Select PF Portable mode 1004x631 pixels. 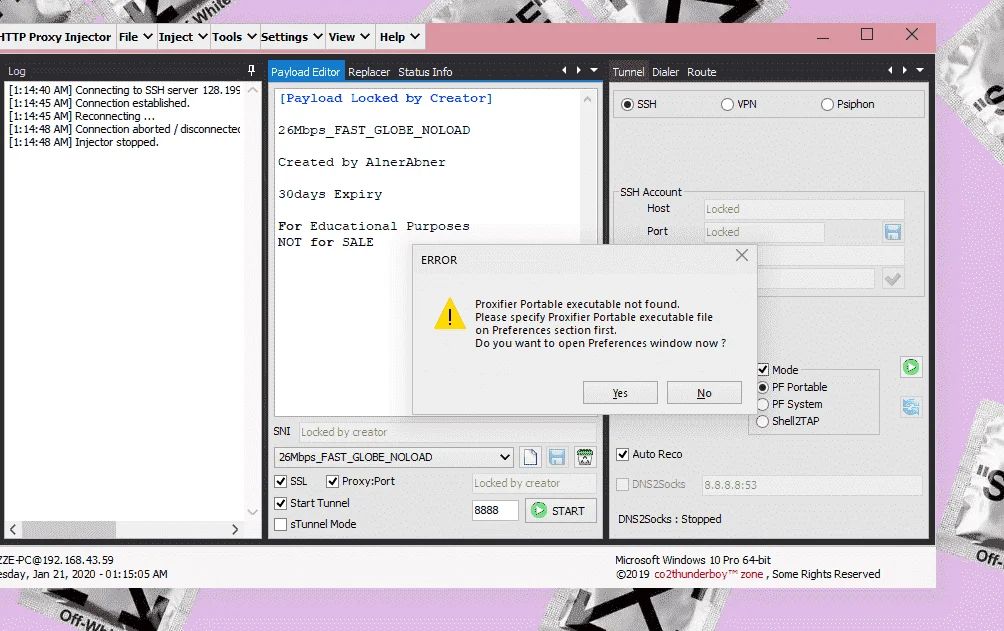(763, 387)
